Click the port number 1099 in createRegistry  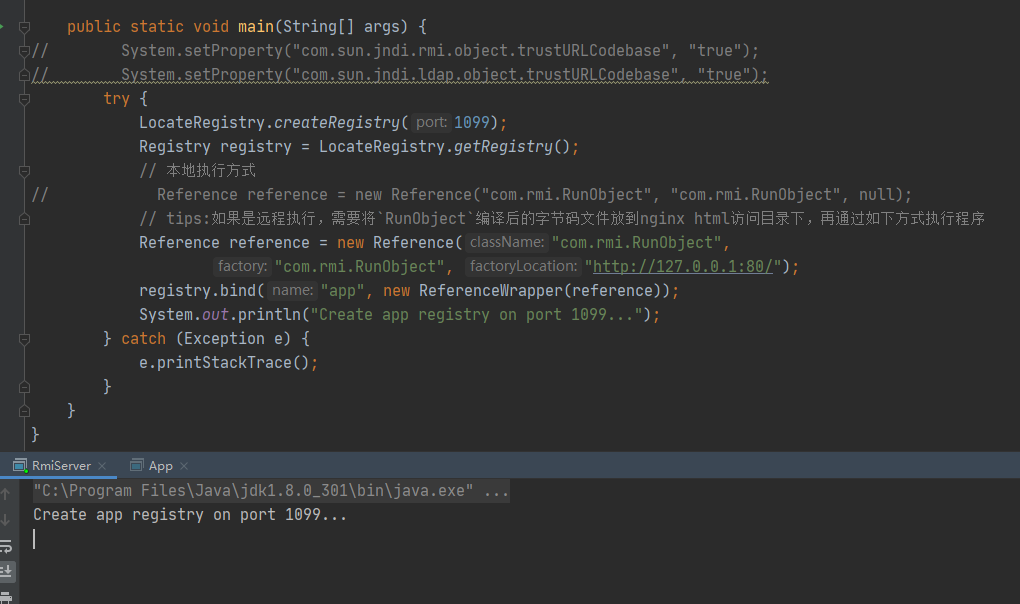(472, 122)
